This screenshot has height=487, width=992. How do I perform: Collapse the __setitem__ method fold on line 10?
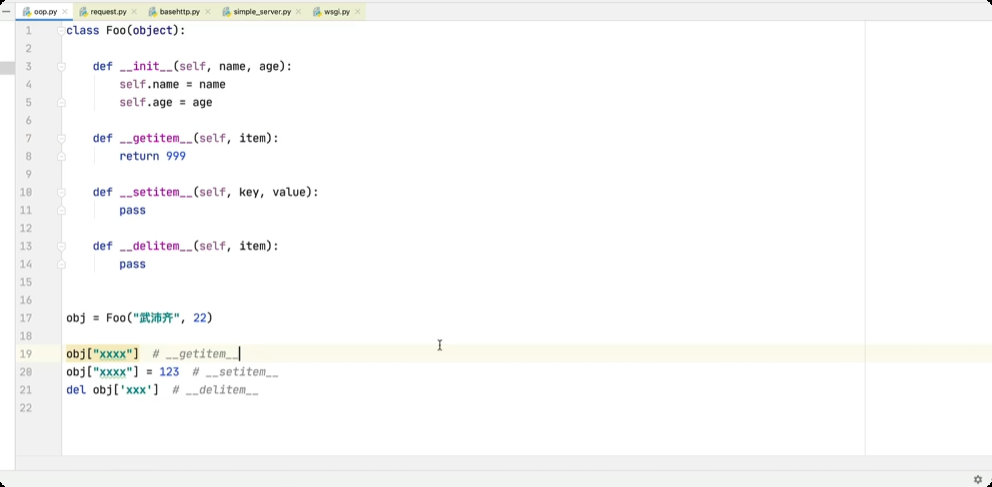click(x=61, y=192)
